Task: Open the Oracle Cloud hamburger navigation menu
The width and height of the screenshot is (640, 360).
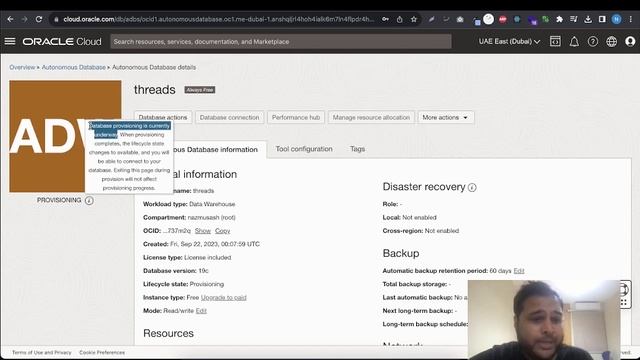Action: click(x=10, y=41)
